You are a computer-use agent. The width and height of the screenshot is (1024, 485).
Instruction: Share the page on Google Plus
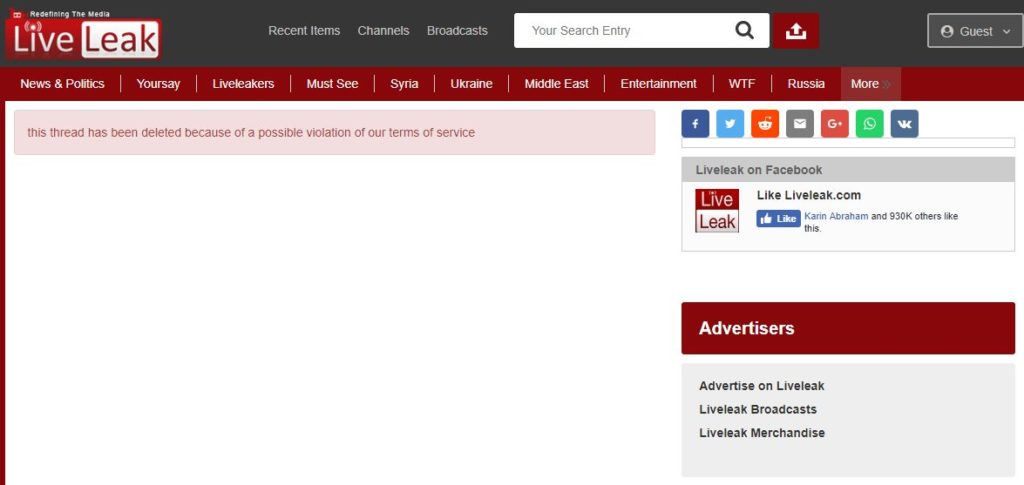tap(835, 124)
